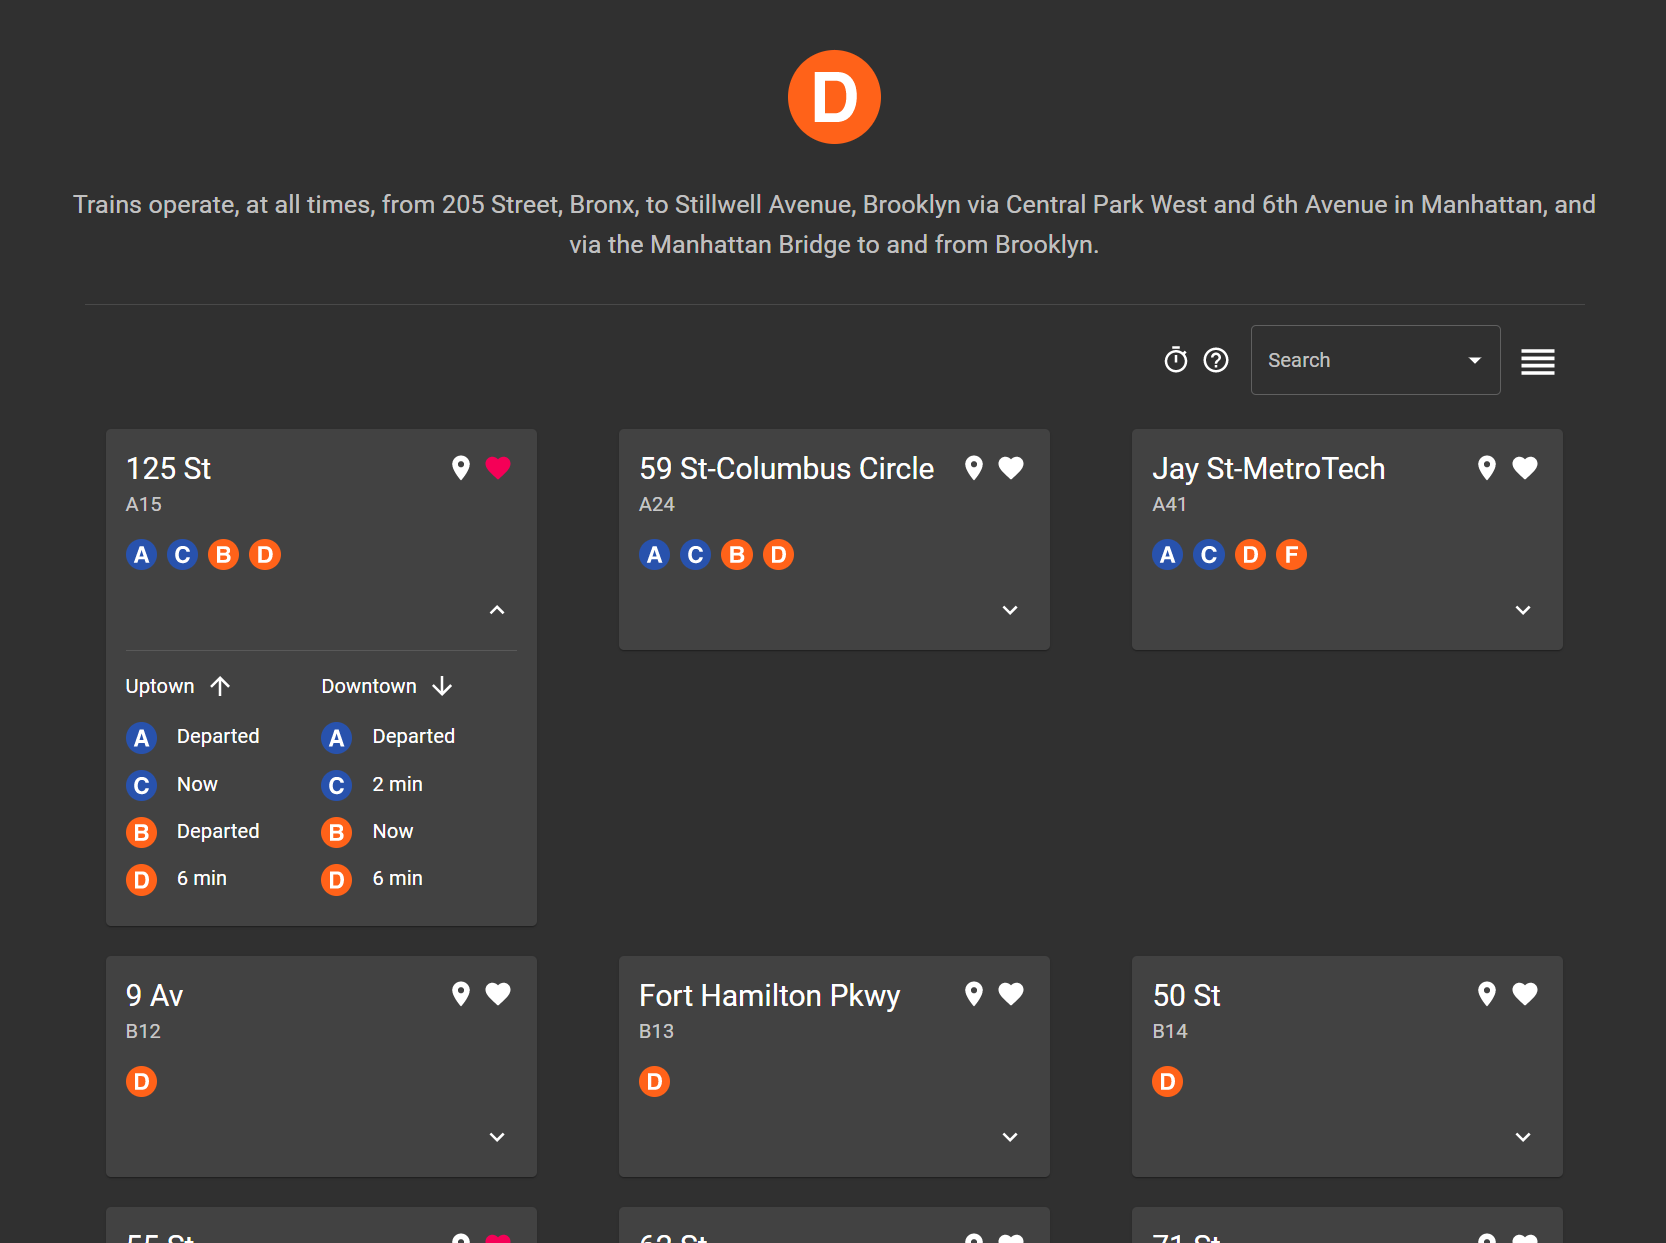Viewport: 1666px width, 1243px height.
Task: Open the 59 St-Columbus Circle station title
Action: point(787,469)
